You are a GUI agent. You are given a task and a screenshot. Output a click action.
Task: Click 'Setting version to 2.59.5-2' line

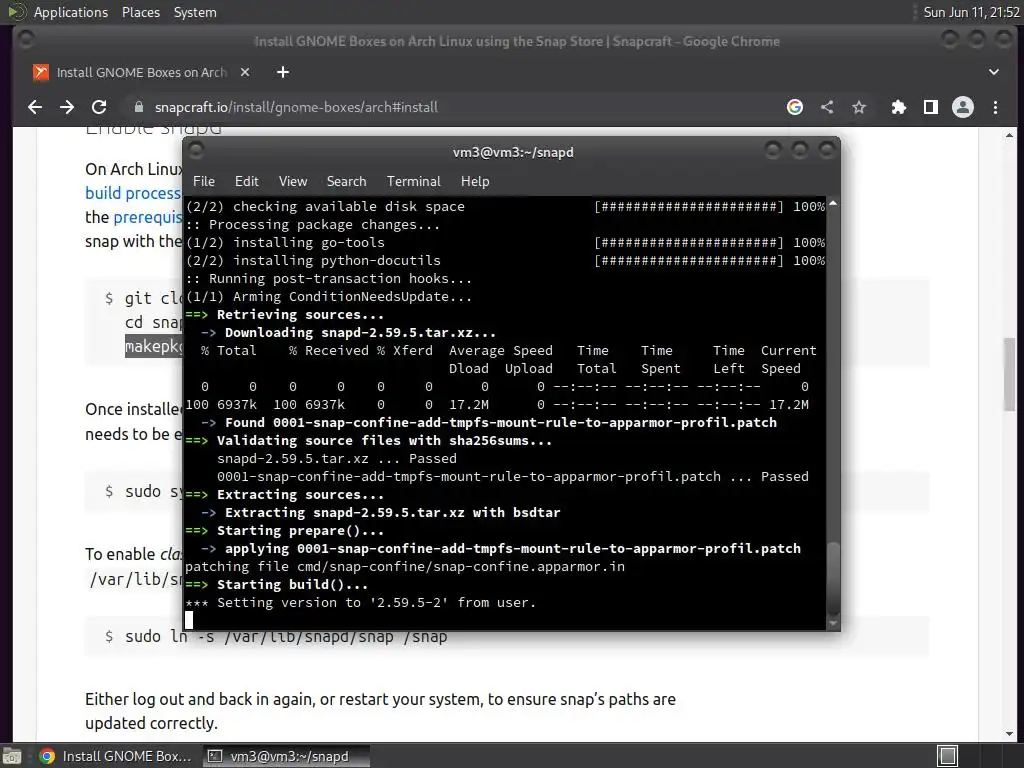coord(360,603)
